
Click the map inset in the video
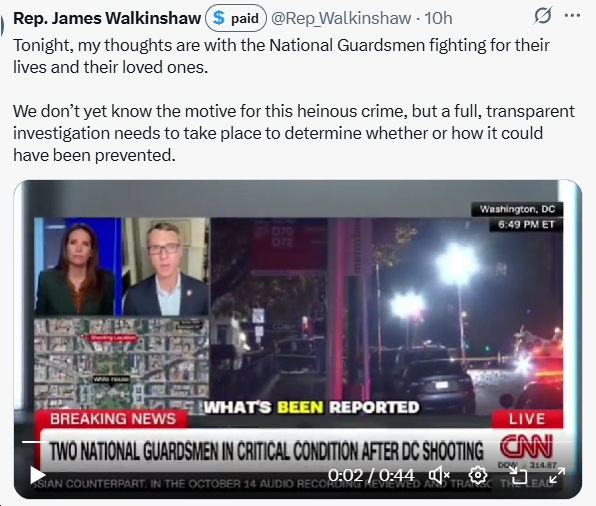[122, 364]
